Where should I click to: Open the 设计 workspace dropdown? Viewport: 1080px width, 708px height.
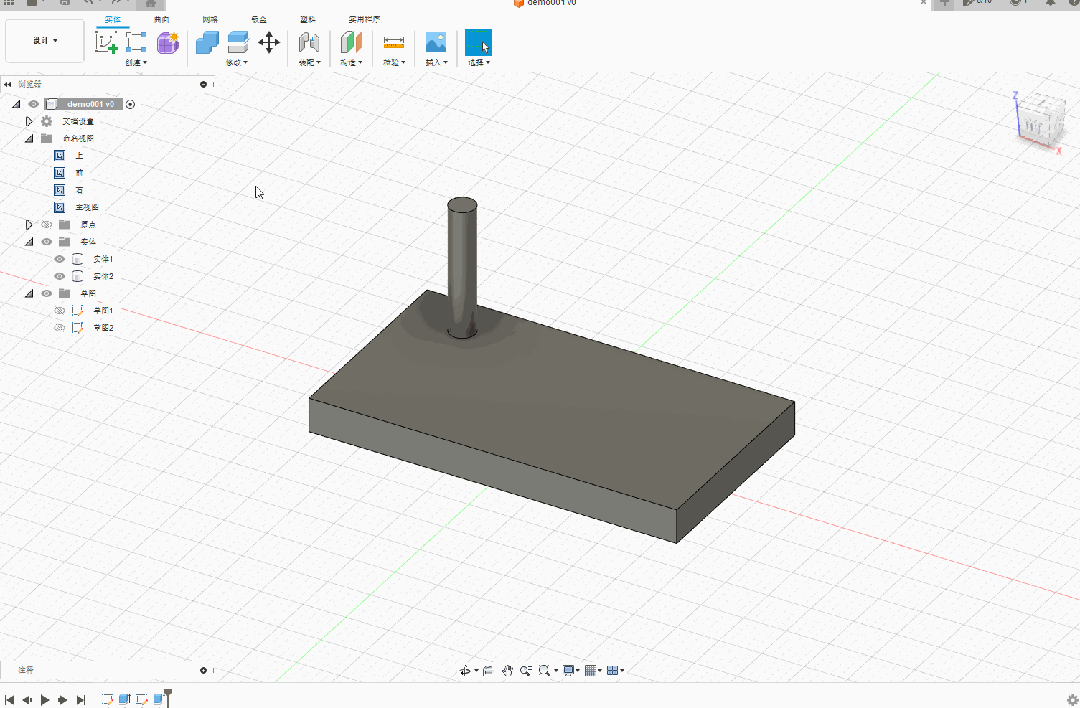pos(45,41)
